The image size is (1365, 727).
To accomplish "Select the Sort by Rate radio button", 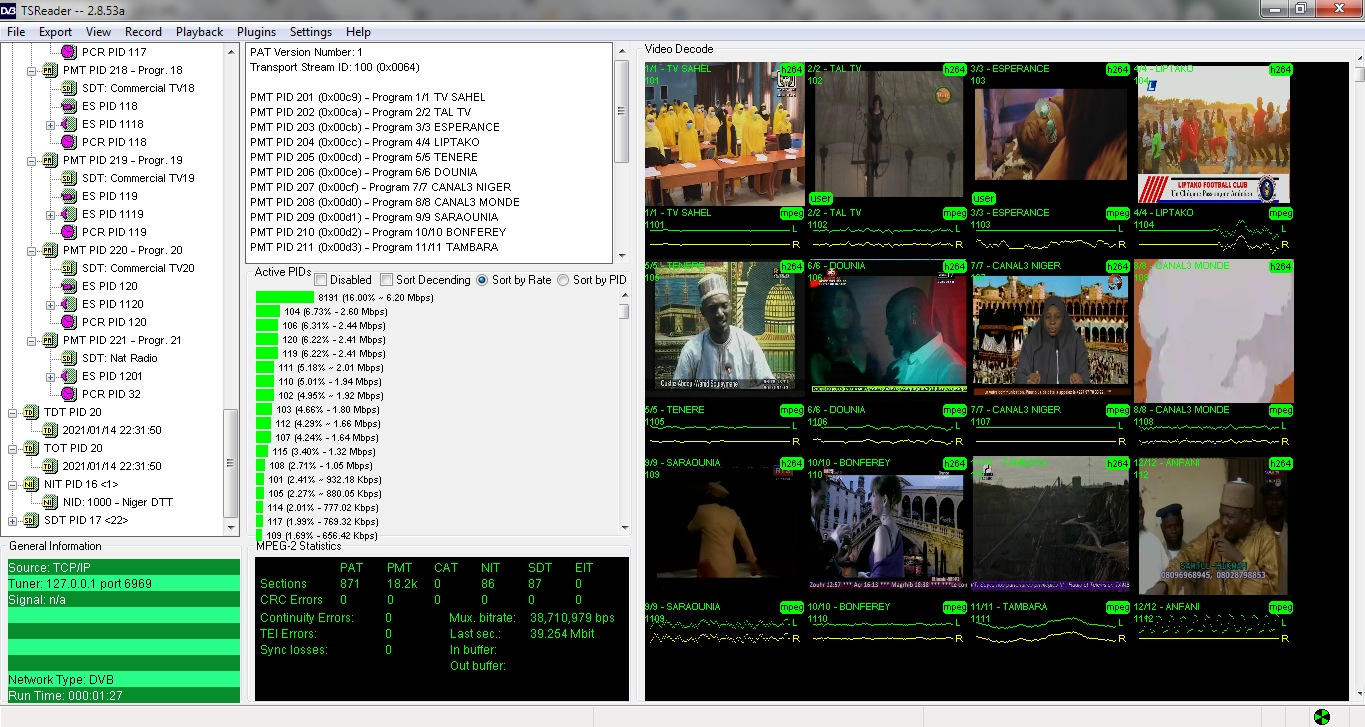I will (x=483, y=280).
